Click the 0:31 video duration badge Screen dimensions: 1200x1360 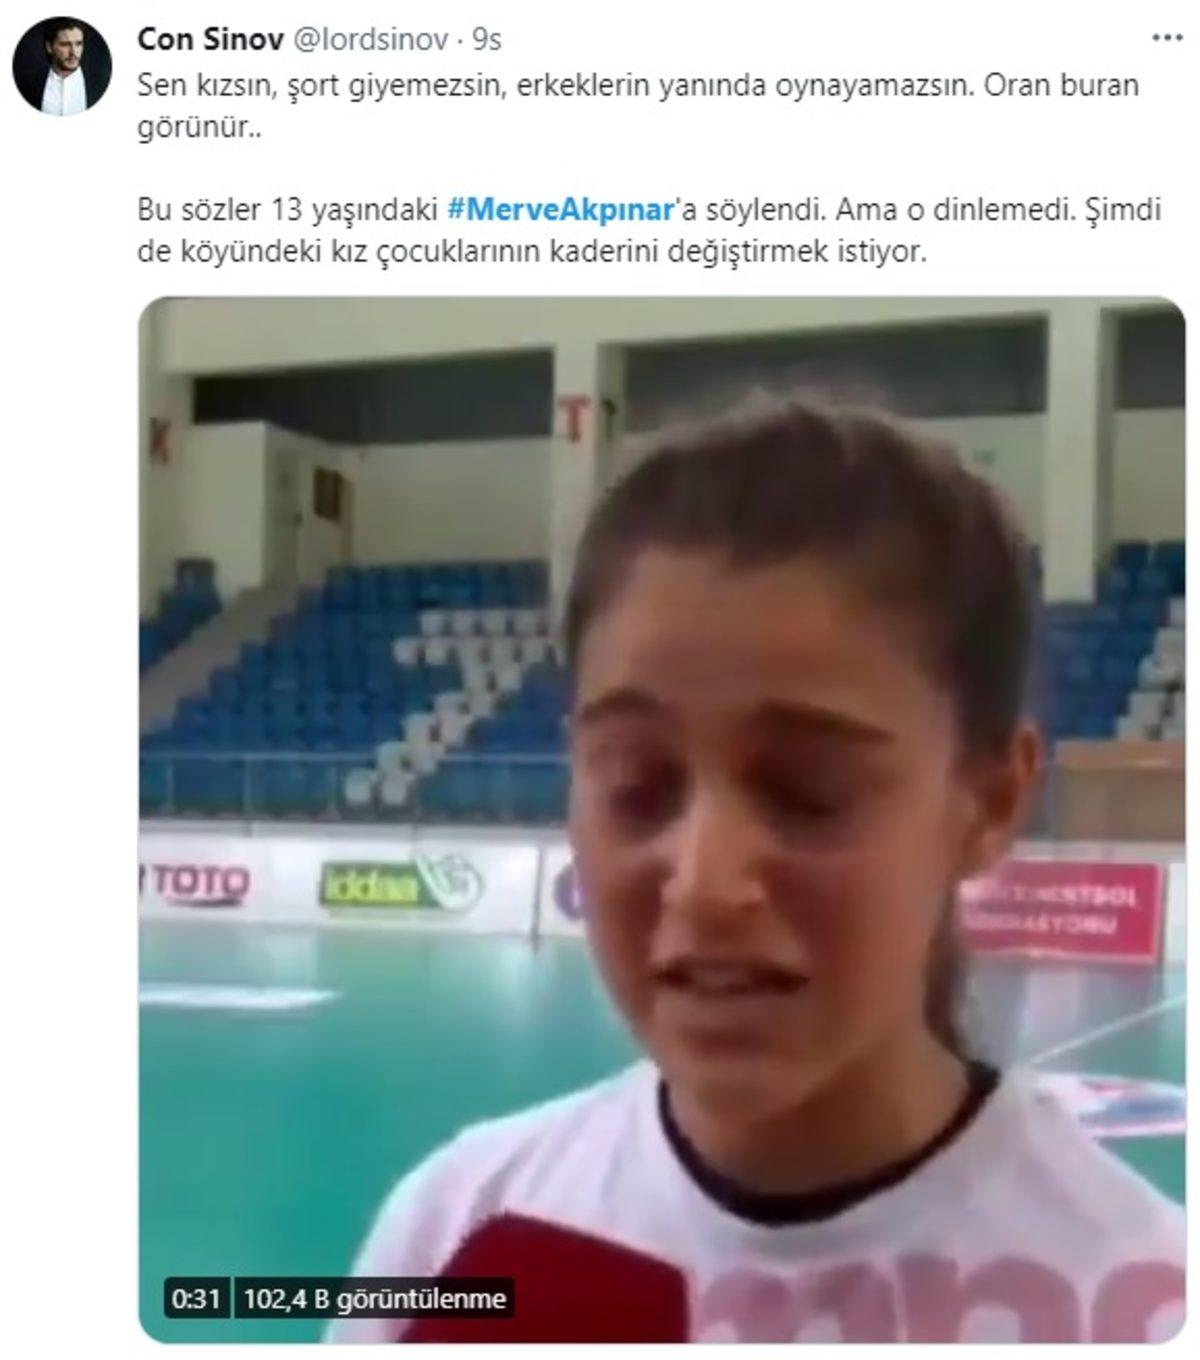coord(196,1299)
